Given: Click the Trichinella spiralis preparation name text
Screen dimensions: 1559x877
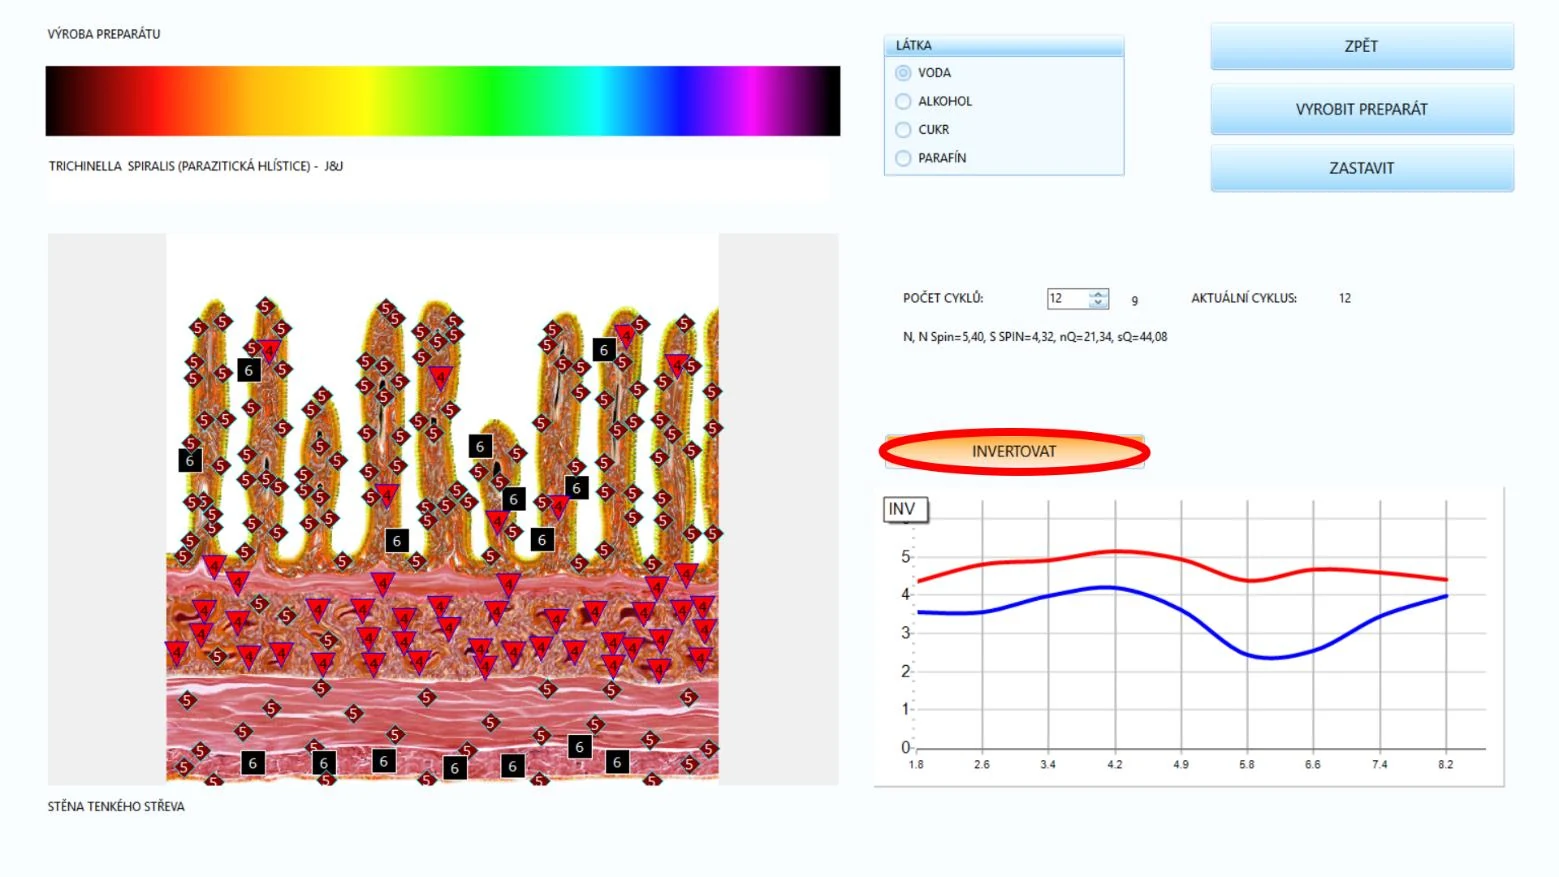Looking at the screenshot, I should (x=196, y=166).
